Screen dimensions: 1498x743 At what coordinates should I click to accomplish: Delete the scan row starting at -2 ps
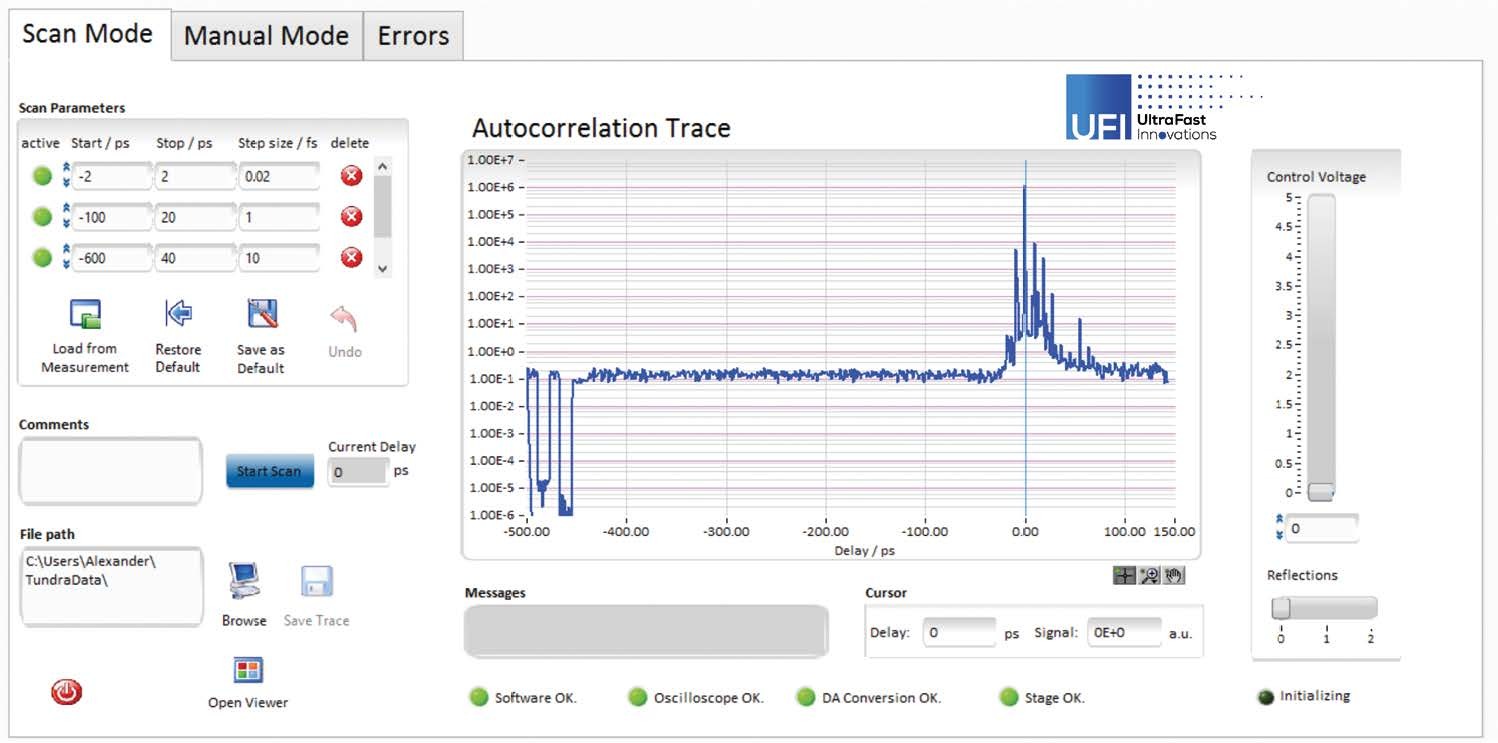(x=351, y=176)
